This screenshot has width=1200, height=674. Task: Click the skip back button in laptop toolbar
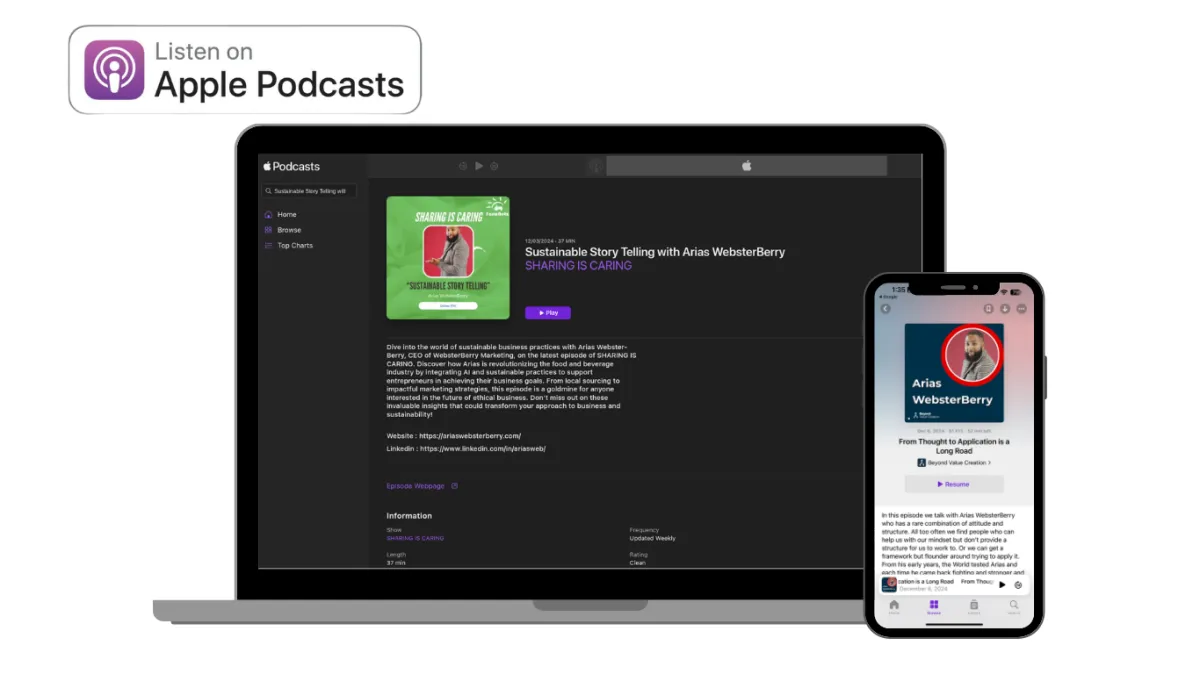click(x=463, y=166)
